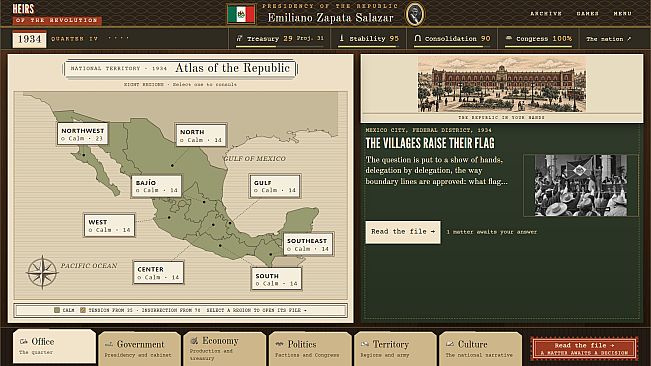
Task: Click the Territory tab icon
Action: tap(365, 344)
